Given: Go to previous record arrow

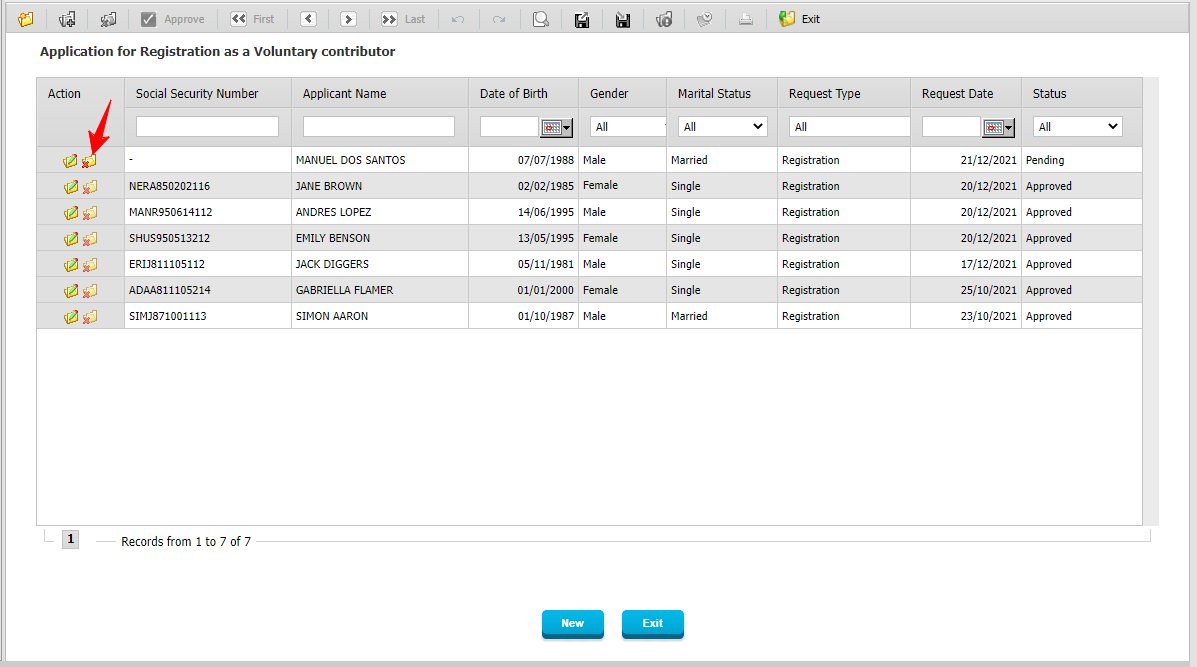Looking at the screenshot, I should (x=308, y=19).
